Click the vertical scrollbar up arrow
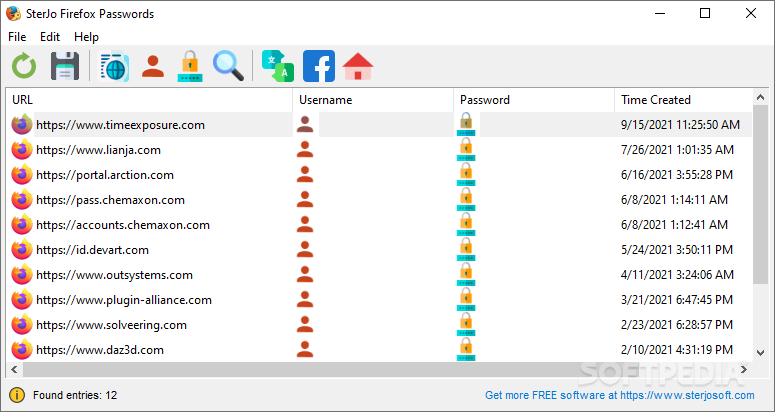This screenshot has width=775, height=412. point(761,98)
